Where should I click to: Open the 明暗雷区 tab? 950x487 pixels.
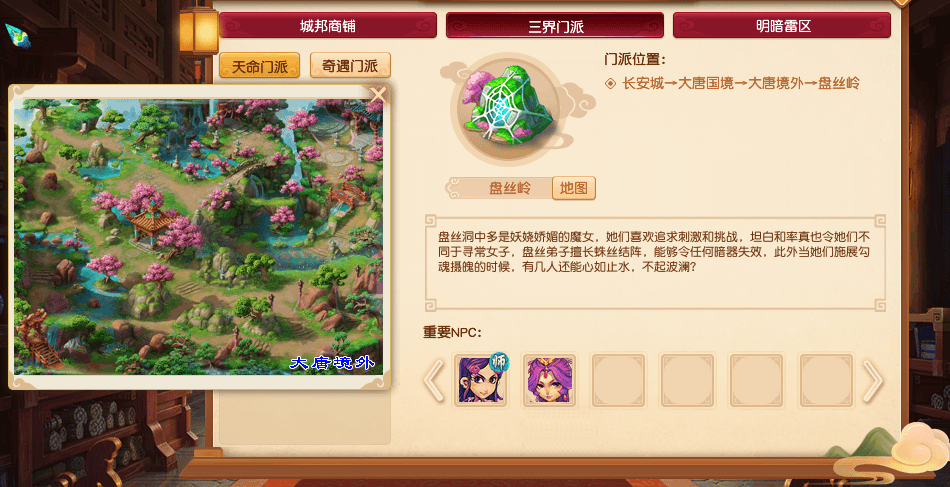click(782, 26)
